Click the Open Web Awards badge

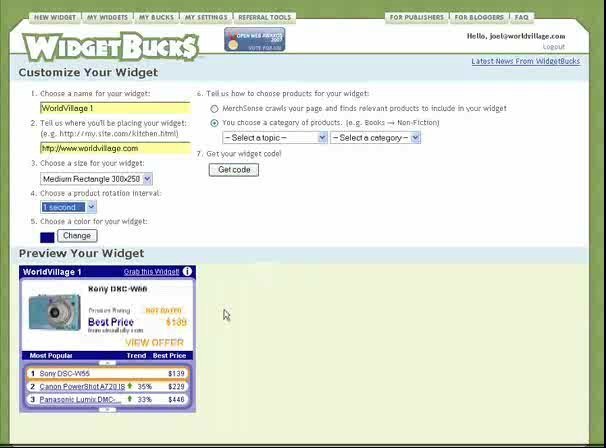click(x=255, y=39)
